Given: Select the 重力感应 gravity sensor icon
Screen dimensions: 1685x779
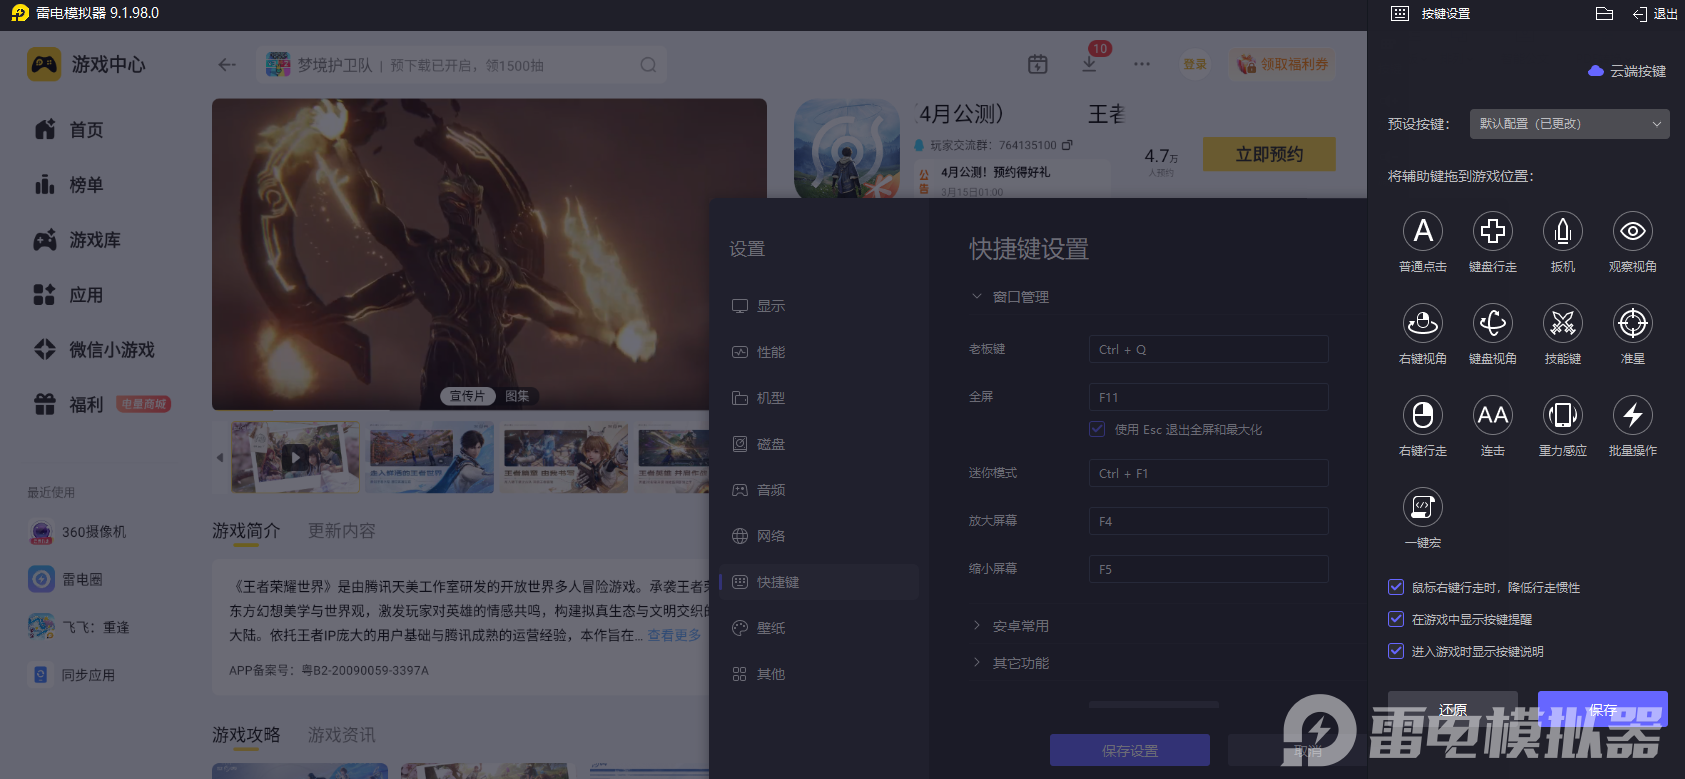Looking at the screenshot, I should 1563,415.
